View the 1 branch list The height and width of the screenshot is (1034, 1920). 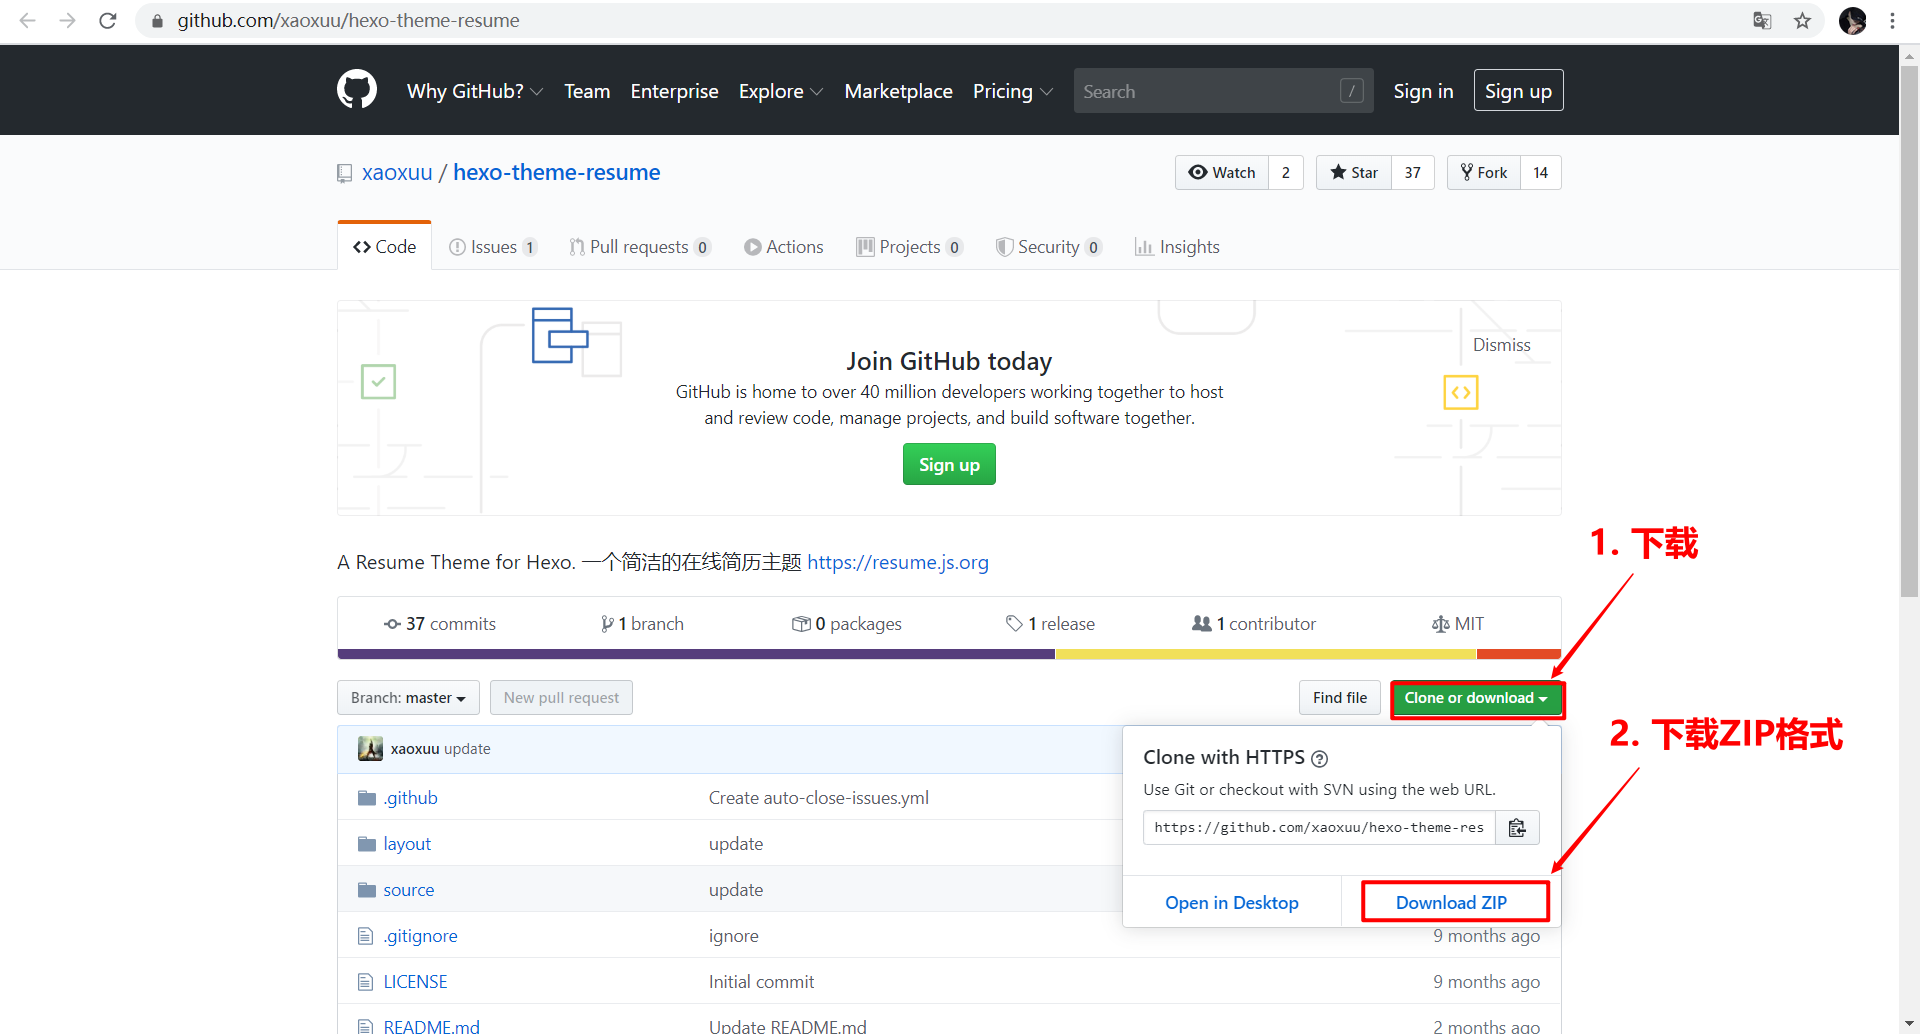click(x=642, y=624)
